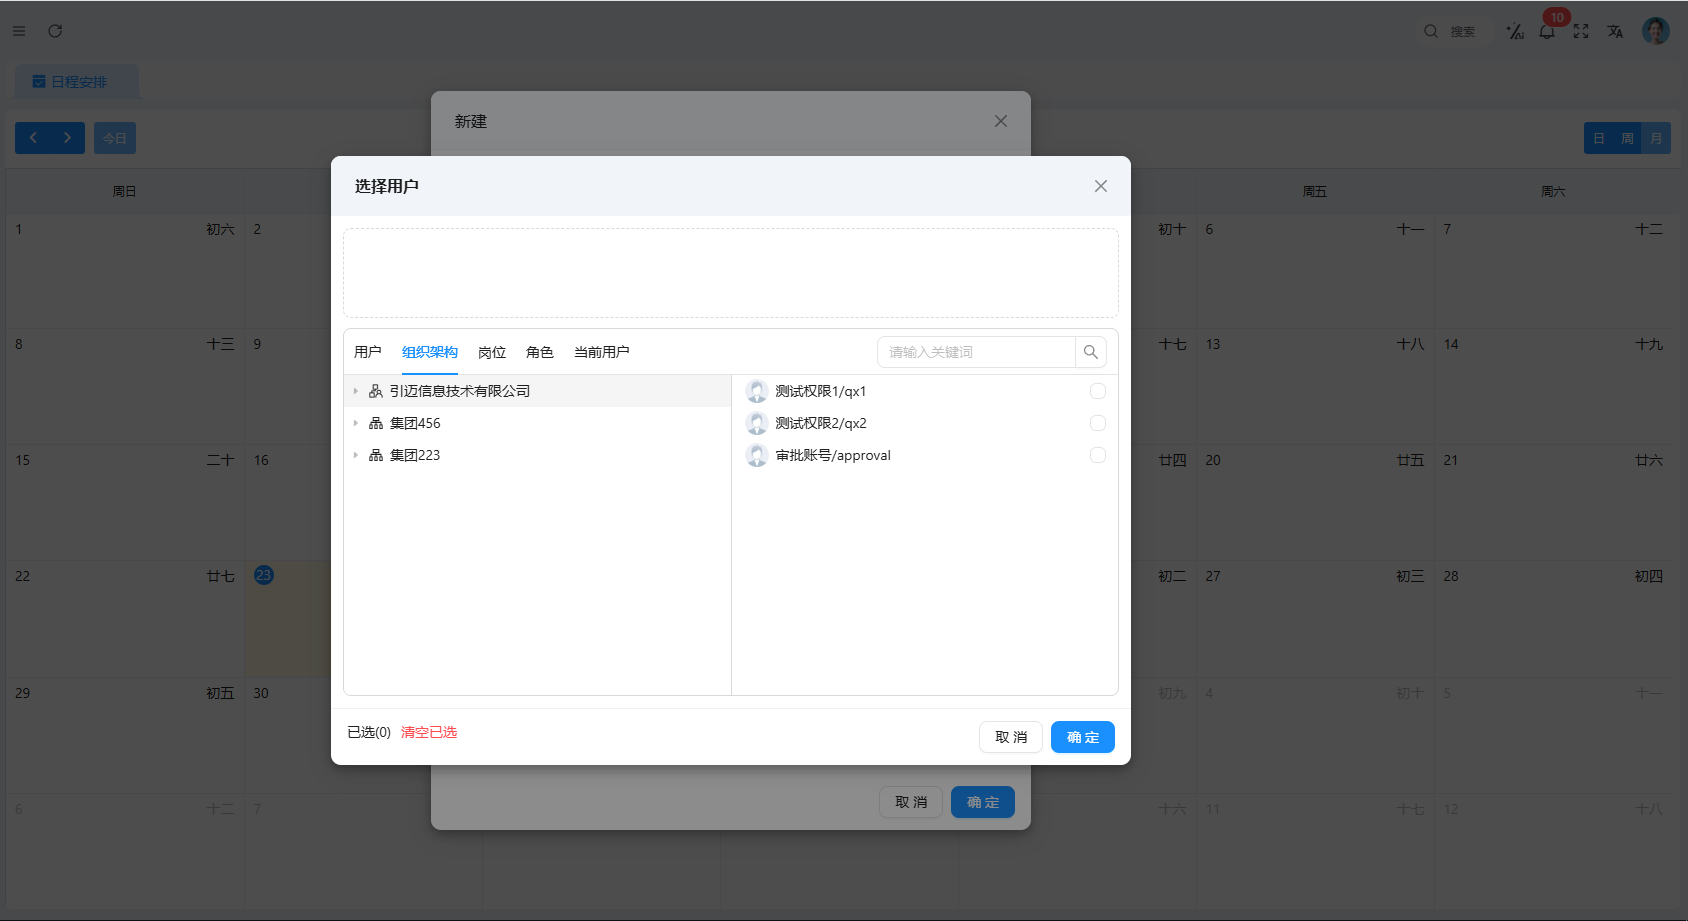Image resolution: width=1688 pixels, height=921 pixels.
Task: Switch calendar to 周 view
Action: [1627, 138]
